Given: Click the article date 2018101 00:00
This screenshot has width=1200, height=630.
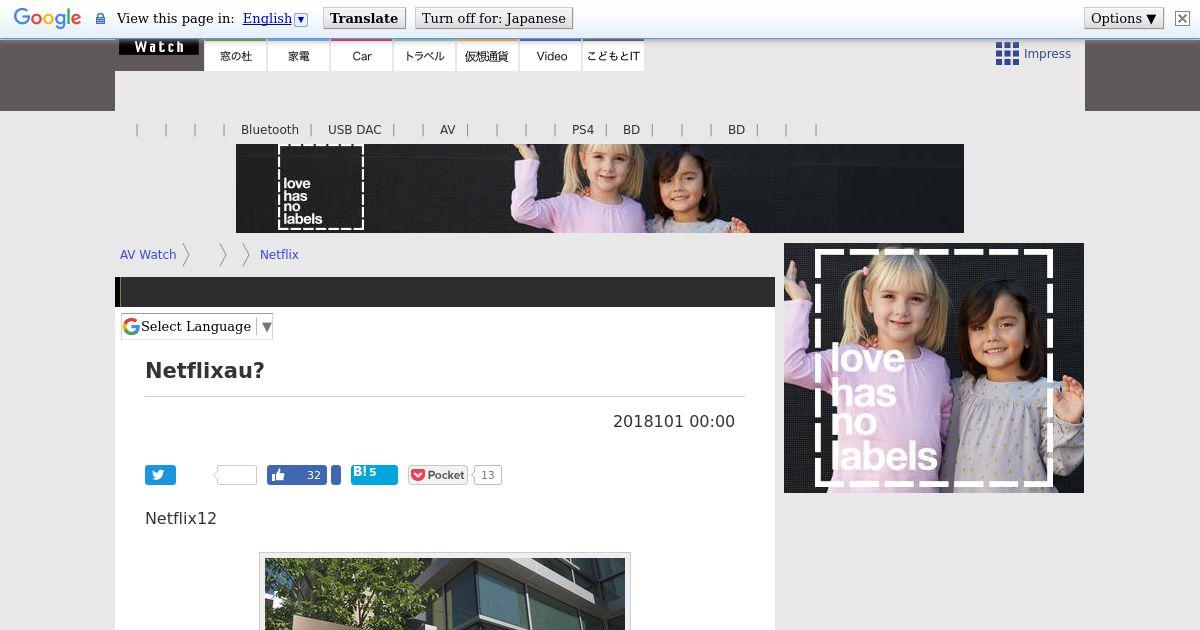Looking at the screenshot, I should (x=674, y=422).
